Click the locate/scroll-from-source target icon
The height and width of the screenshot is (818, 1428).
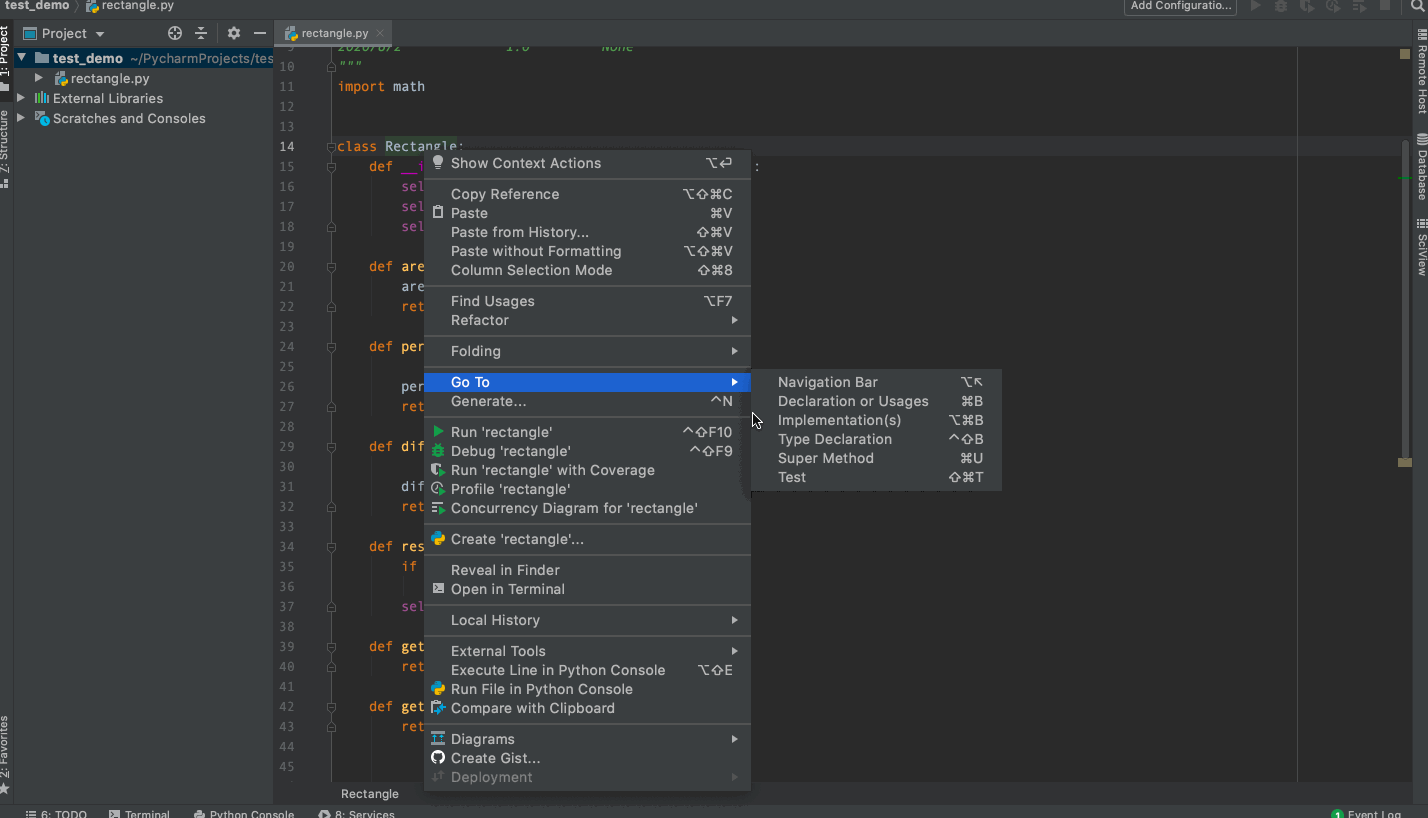(x=175, y=33)
